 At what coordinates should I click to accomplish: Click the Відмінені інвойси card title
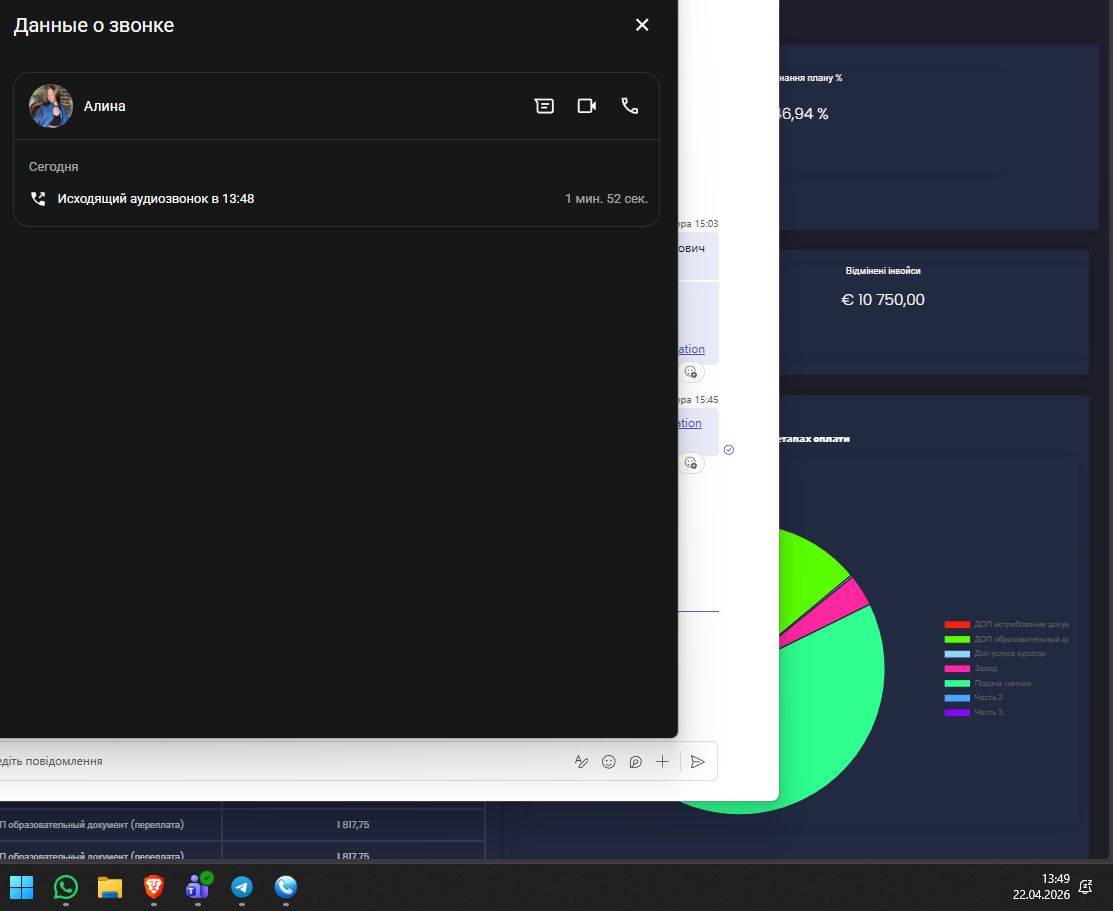click(883, 271)
